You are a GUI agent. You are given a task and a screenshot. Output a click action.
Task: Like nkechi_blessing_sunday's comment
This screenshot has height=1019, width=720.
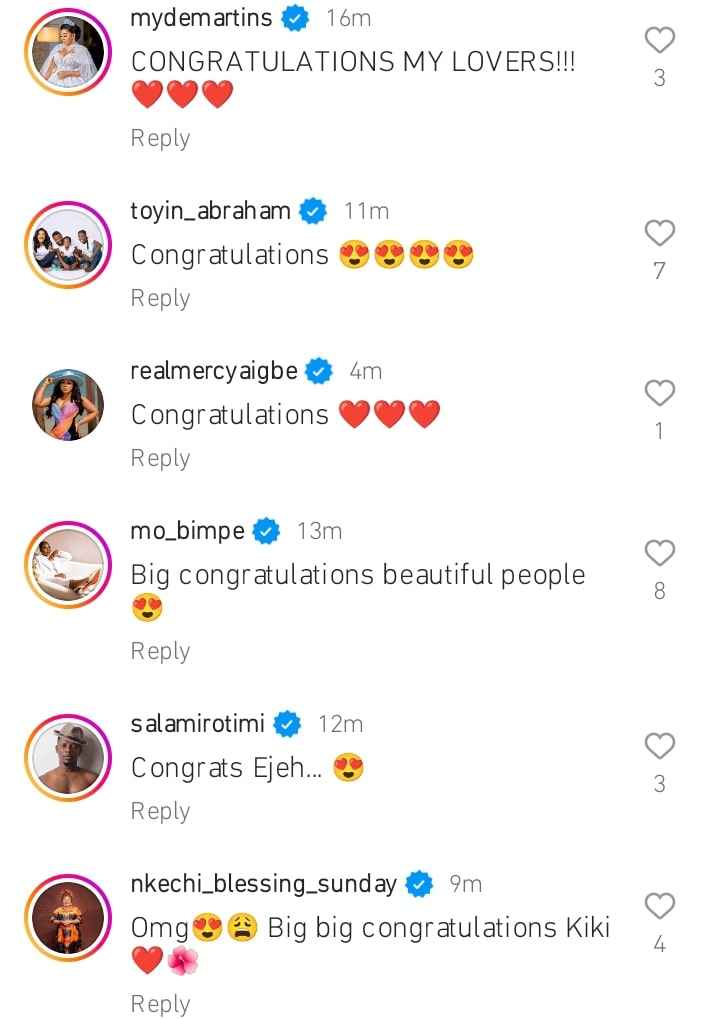[660, 905]
